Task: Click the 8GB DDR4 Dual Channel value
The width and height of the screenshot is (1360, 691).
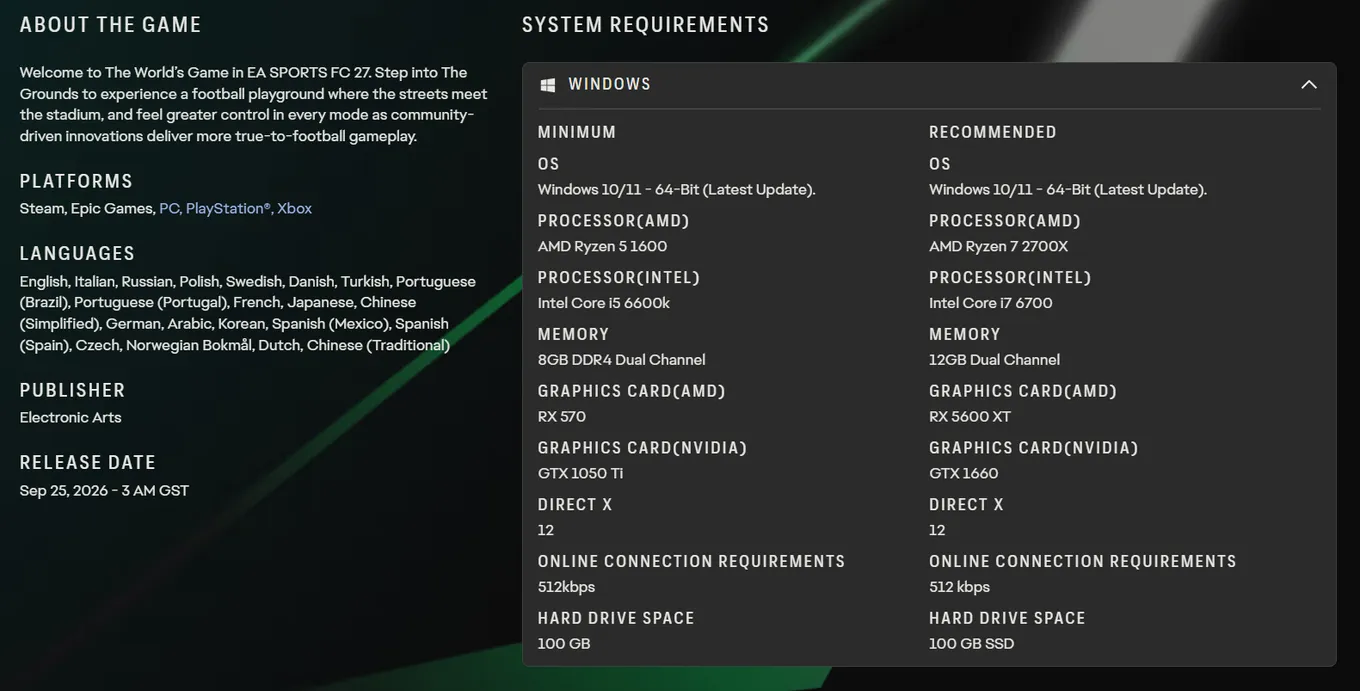Action: [622, 360]
